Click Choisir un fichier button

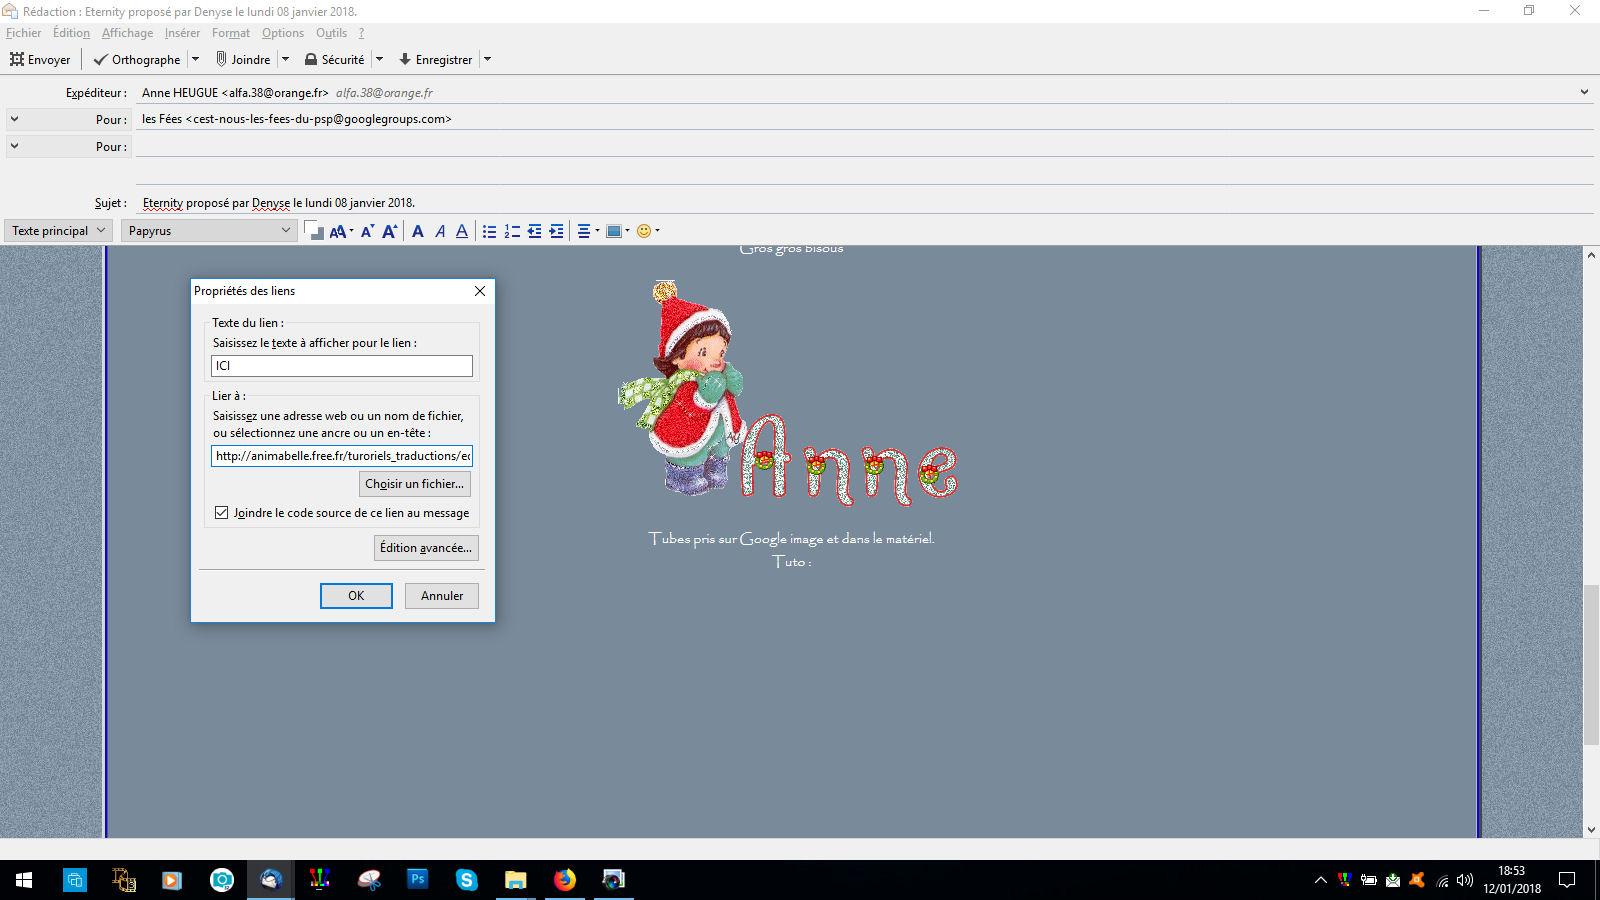pos(415,484)
